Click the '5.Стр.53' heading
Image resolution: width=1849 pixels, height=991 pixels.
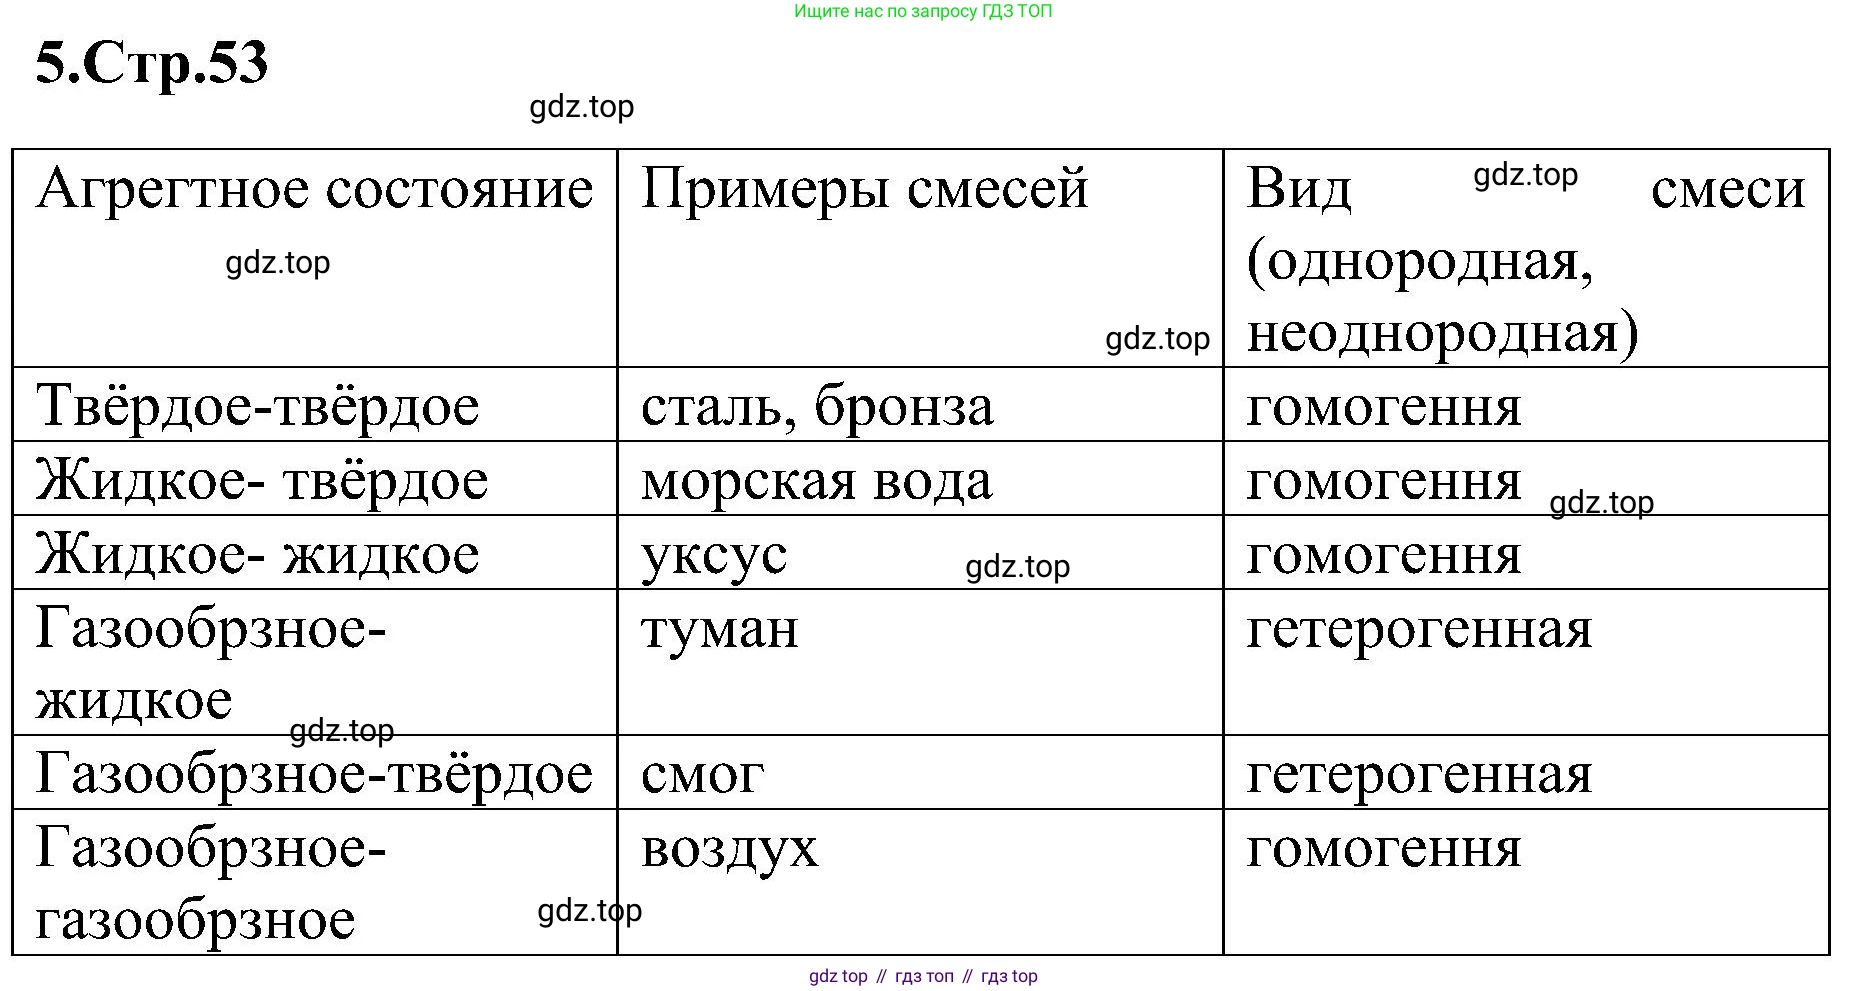(152, 64)
